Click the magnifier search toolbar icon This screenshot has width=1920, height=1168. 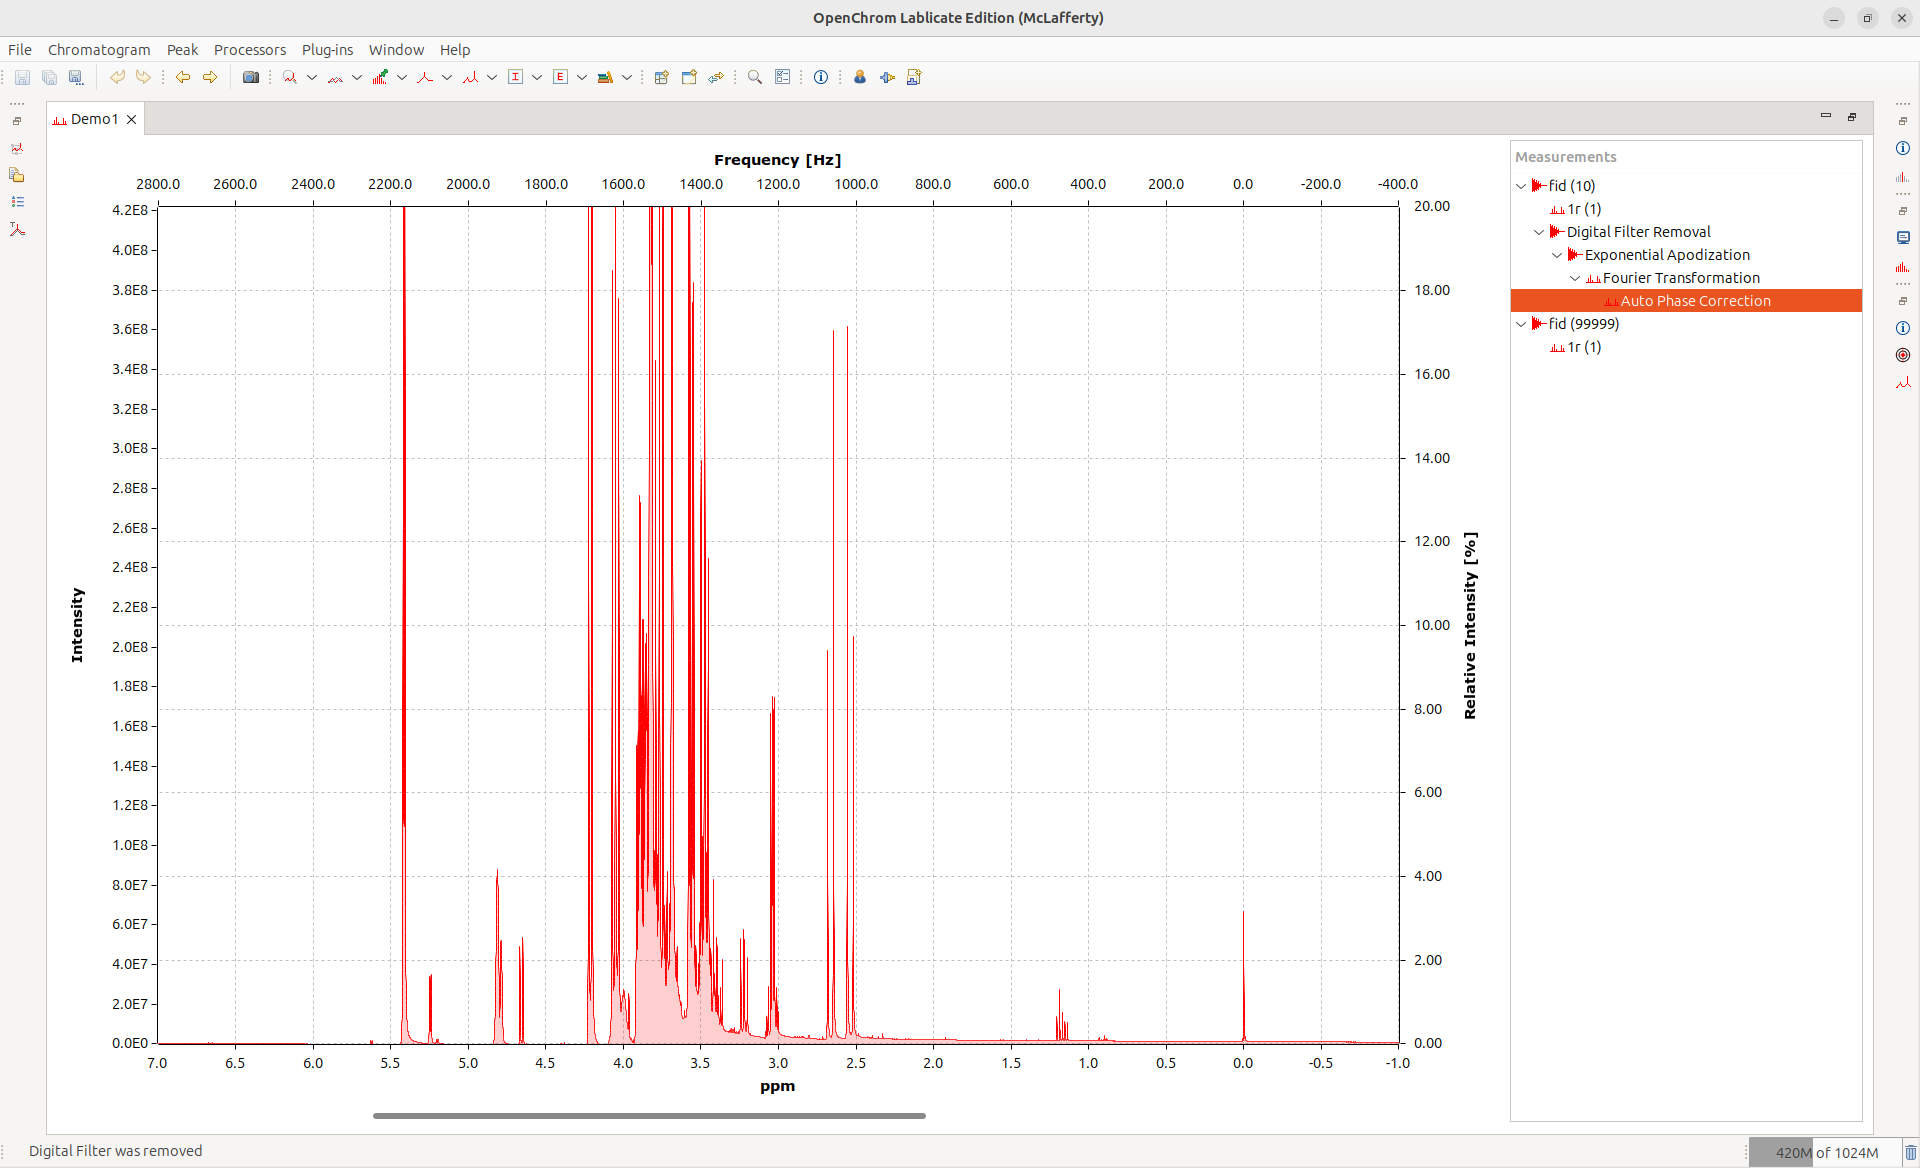click(x=755, y=77)
